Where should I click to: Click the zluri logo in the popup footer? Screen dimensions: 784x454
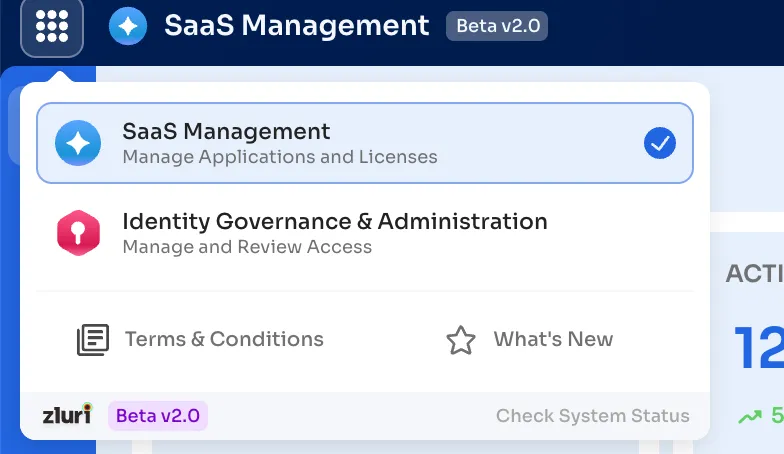[x=68, y=414]
